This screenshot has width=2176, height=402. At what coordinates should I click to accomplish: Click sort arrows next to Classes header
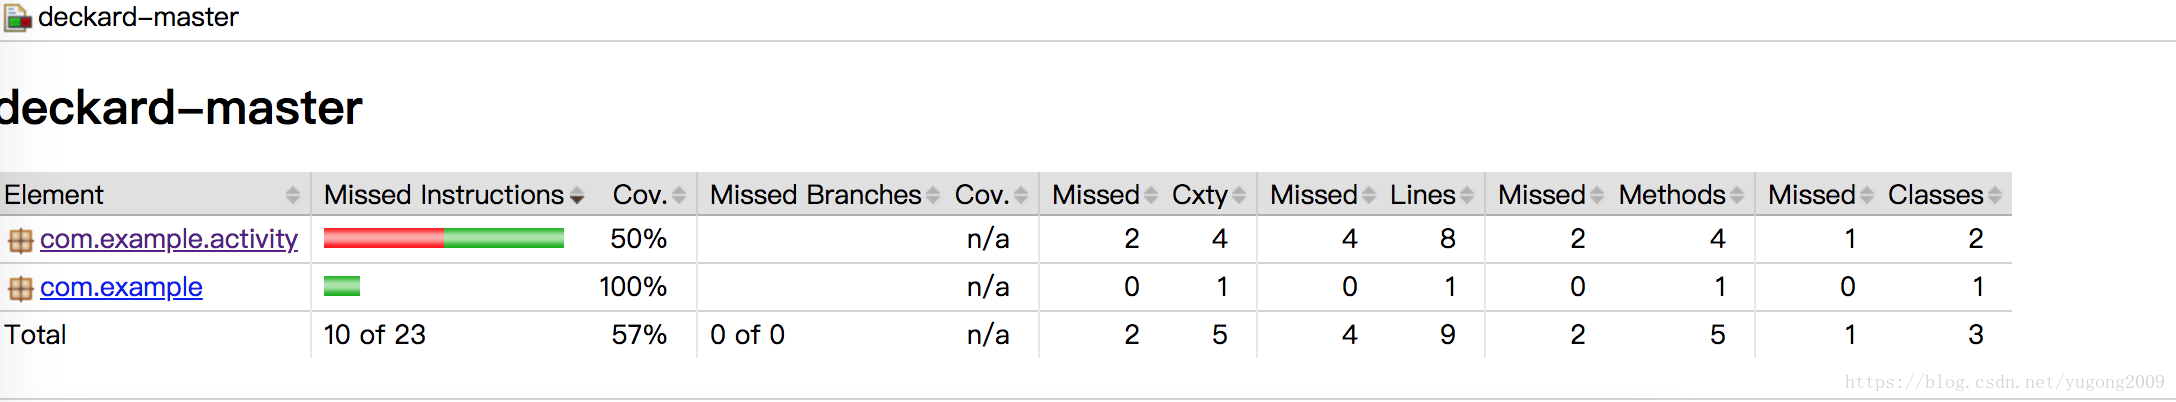tap(1995, 195)
